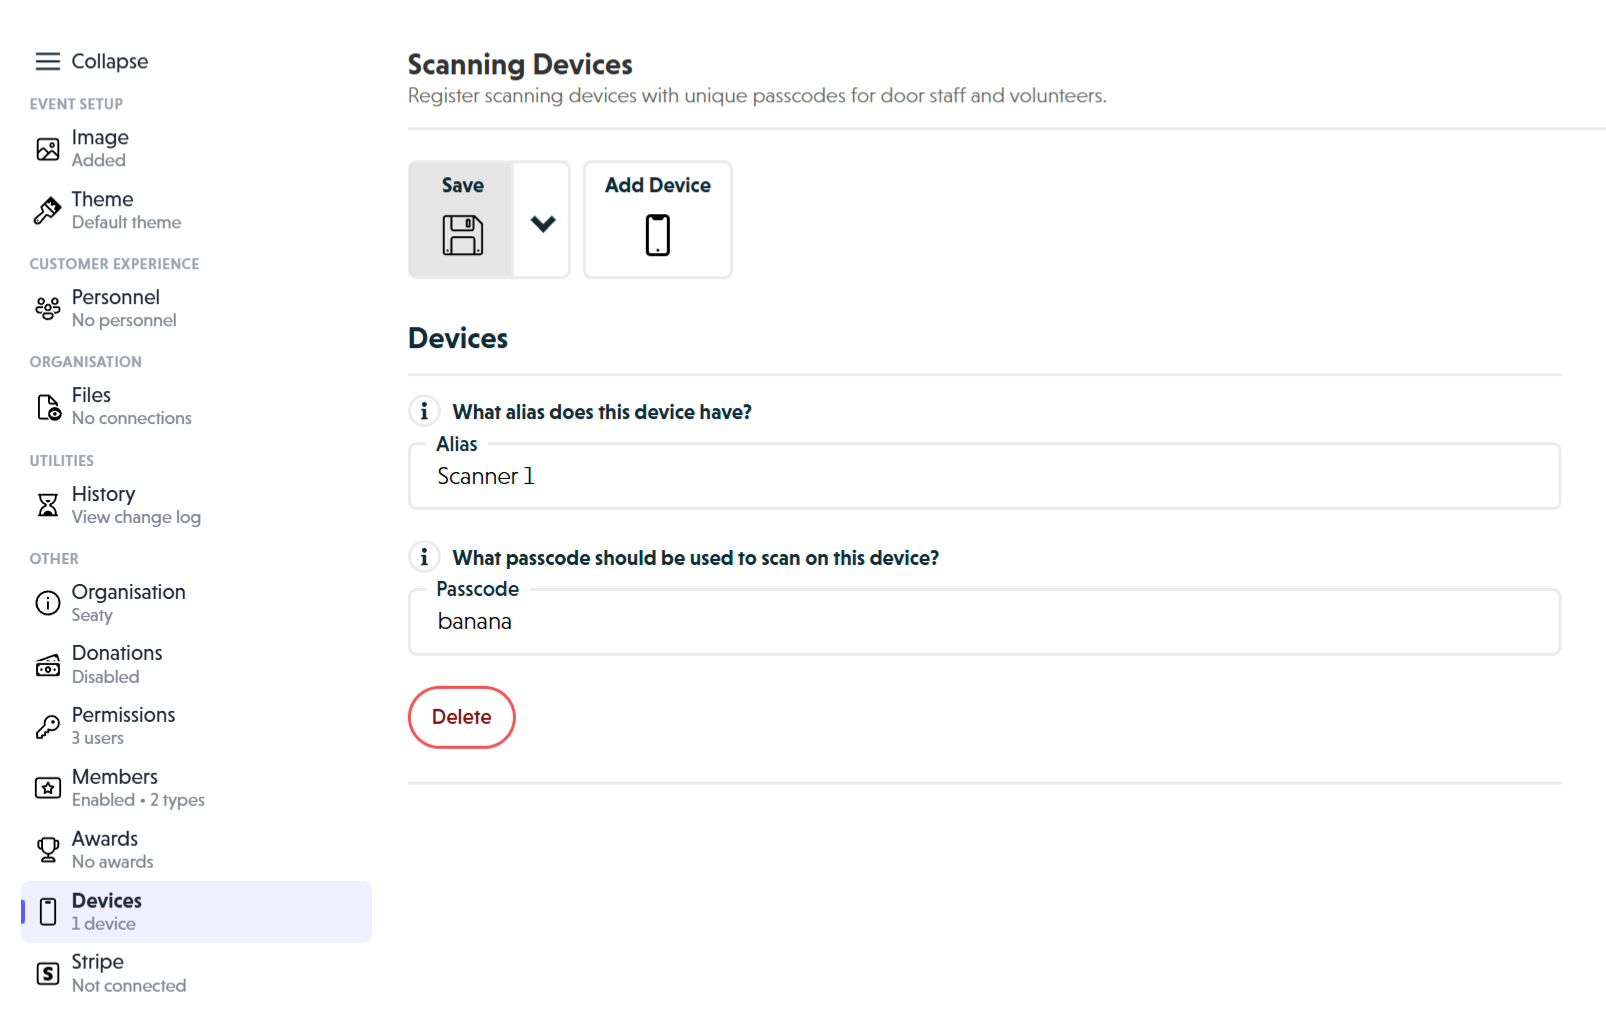Open Permissions 3 users section
The height and width of the screenshot is (1027, 1606).
click(196, 727)
